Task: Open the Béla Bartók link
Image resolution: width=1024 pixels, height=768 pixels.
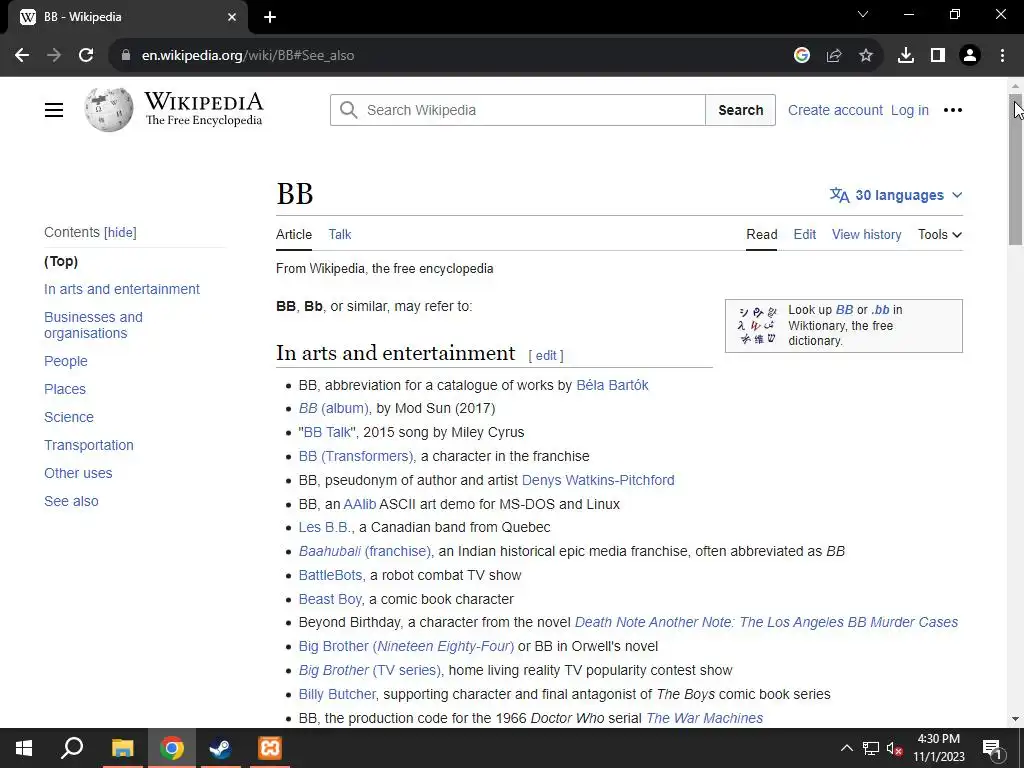Action: 612,385
